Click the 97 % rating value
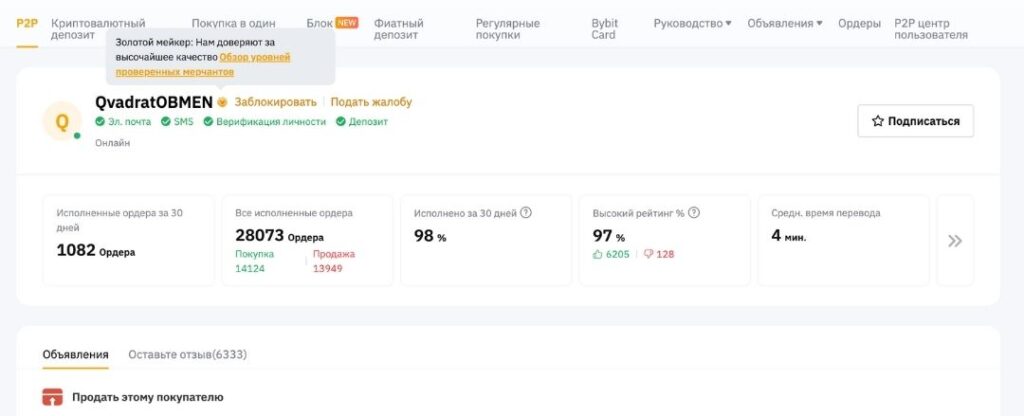The image size is (1024, 416). (609, 236)
